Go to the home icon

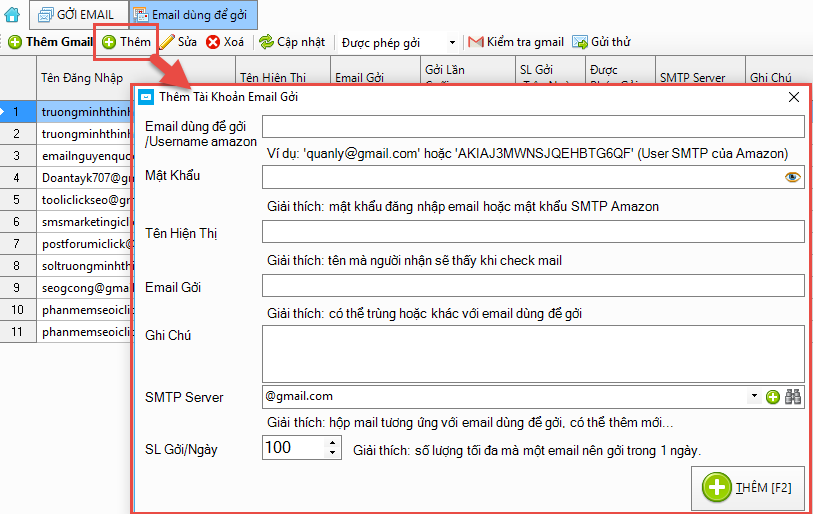[12, 15]
